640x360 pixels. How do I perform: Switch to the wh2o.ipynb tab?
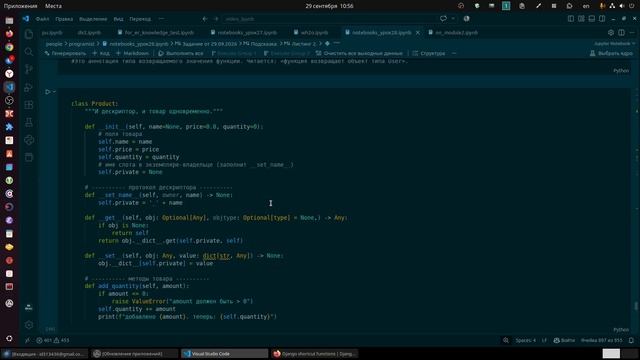314,32
